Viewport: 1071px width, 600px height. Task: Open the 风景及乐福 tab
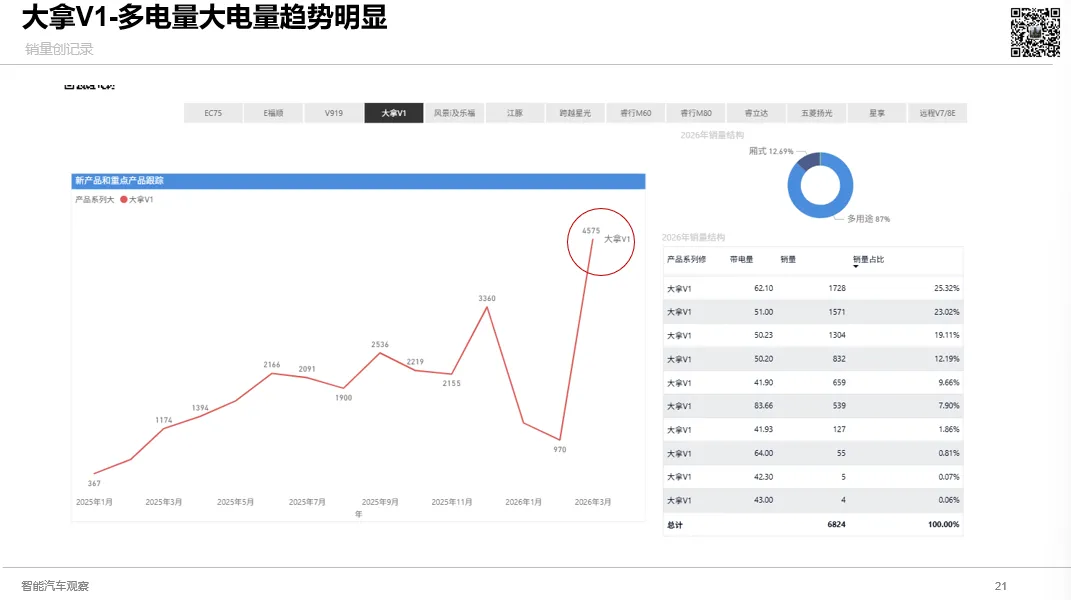coord(455,112)
